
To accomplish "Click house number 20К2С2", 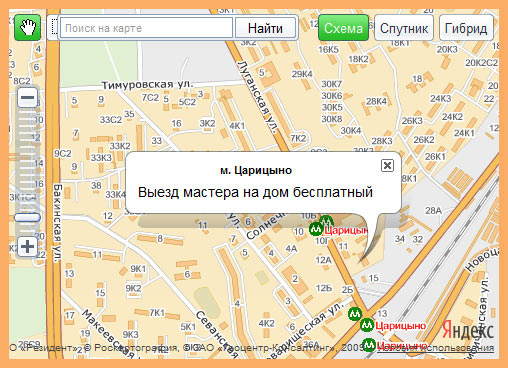I will [481, 63].
